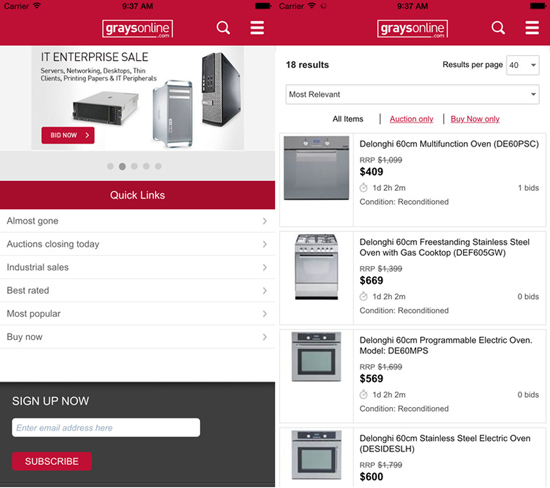Click the chevron beside Most popular
550x488 pixels.
[x=264, y=314]
